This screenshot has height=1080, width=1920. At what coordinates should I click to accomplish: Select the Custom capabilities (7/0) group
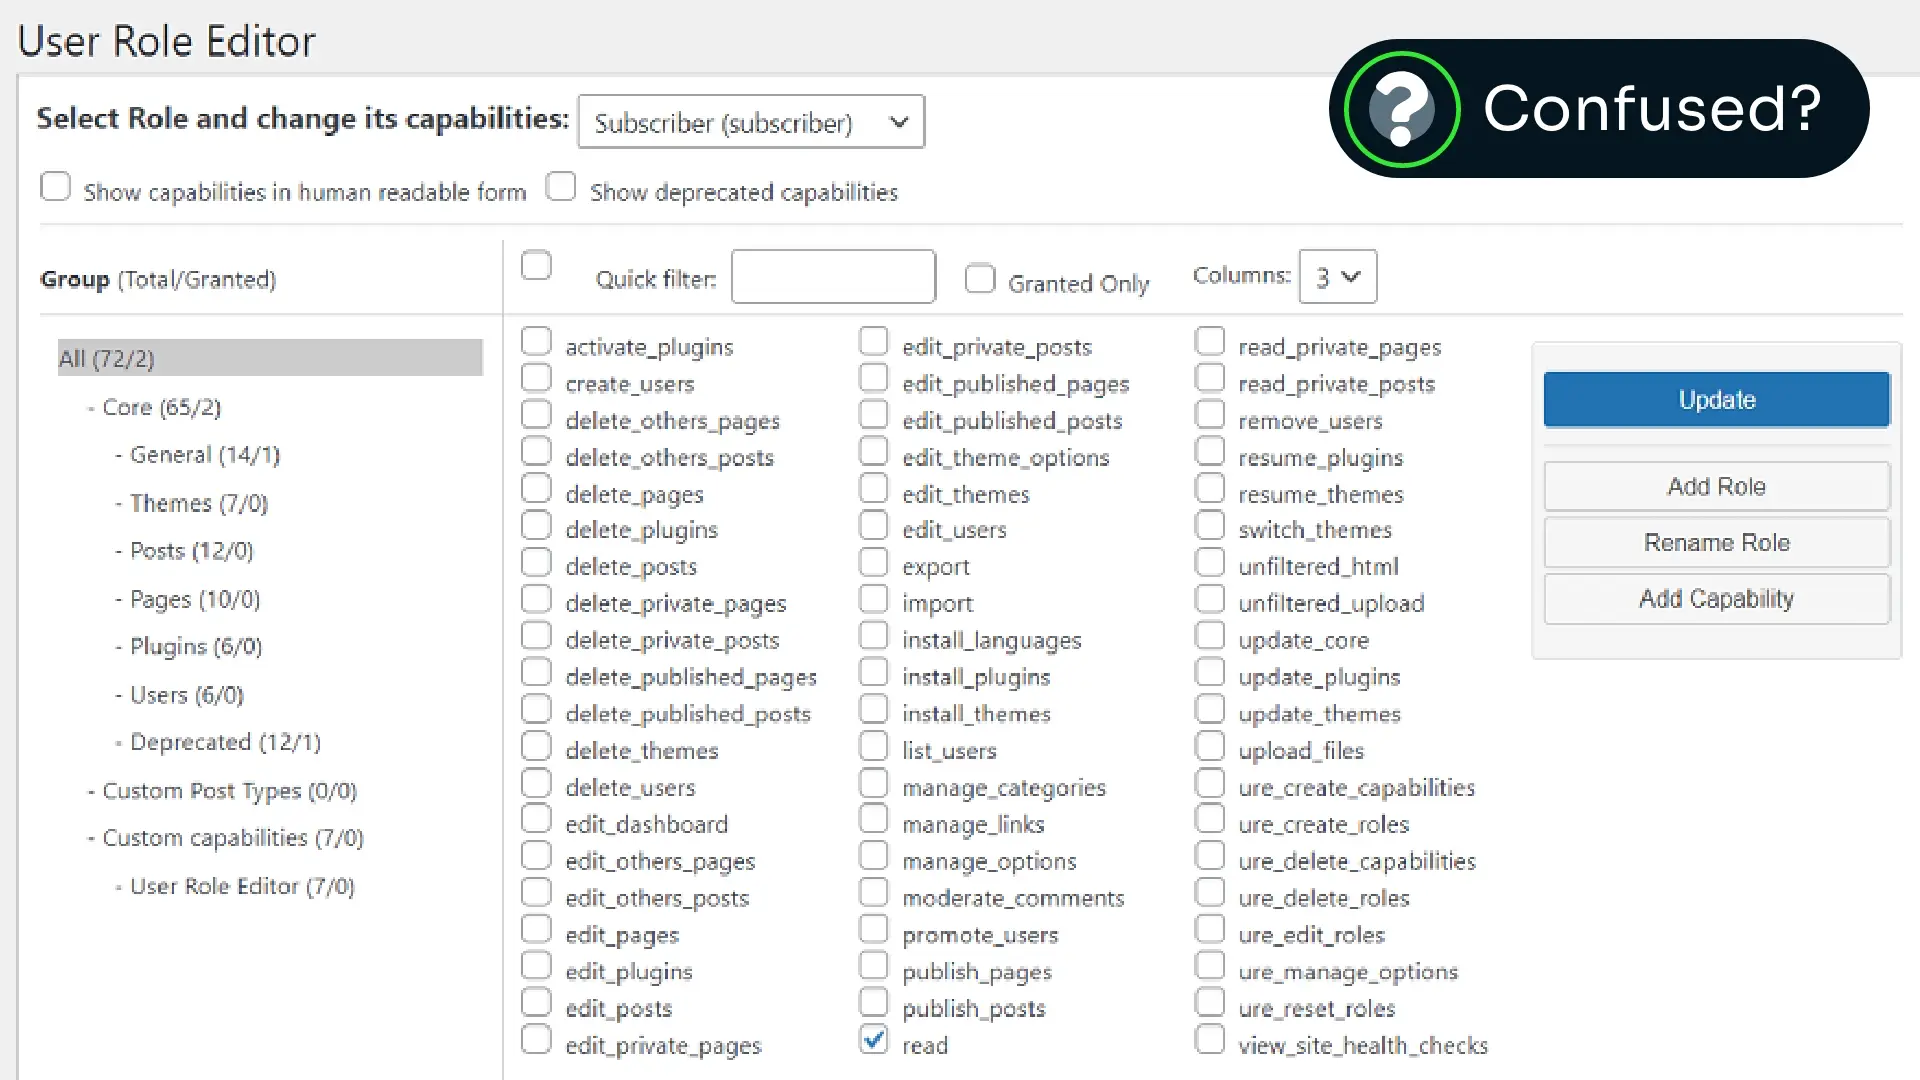pyautogui.click(x=232, y=838)
